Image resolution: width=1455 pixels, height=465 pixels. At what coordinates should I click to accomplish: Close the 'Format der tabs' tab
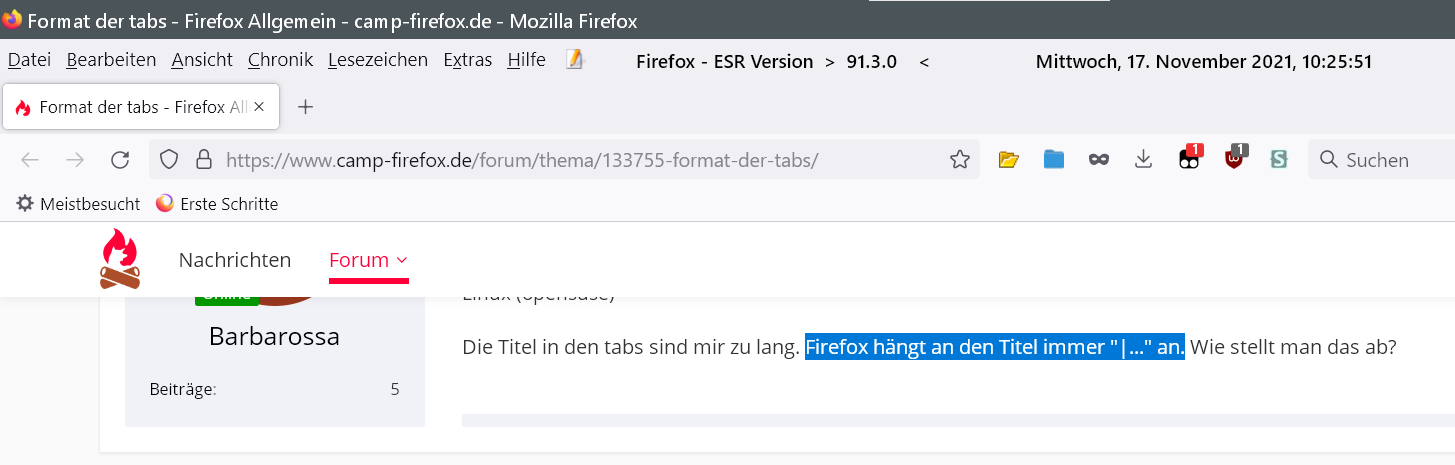click(x=259, y=108)
